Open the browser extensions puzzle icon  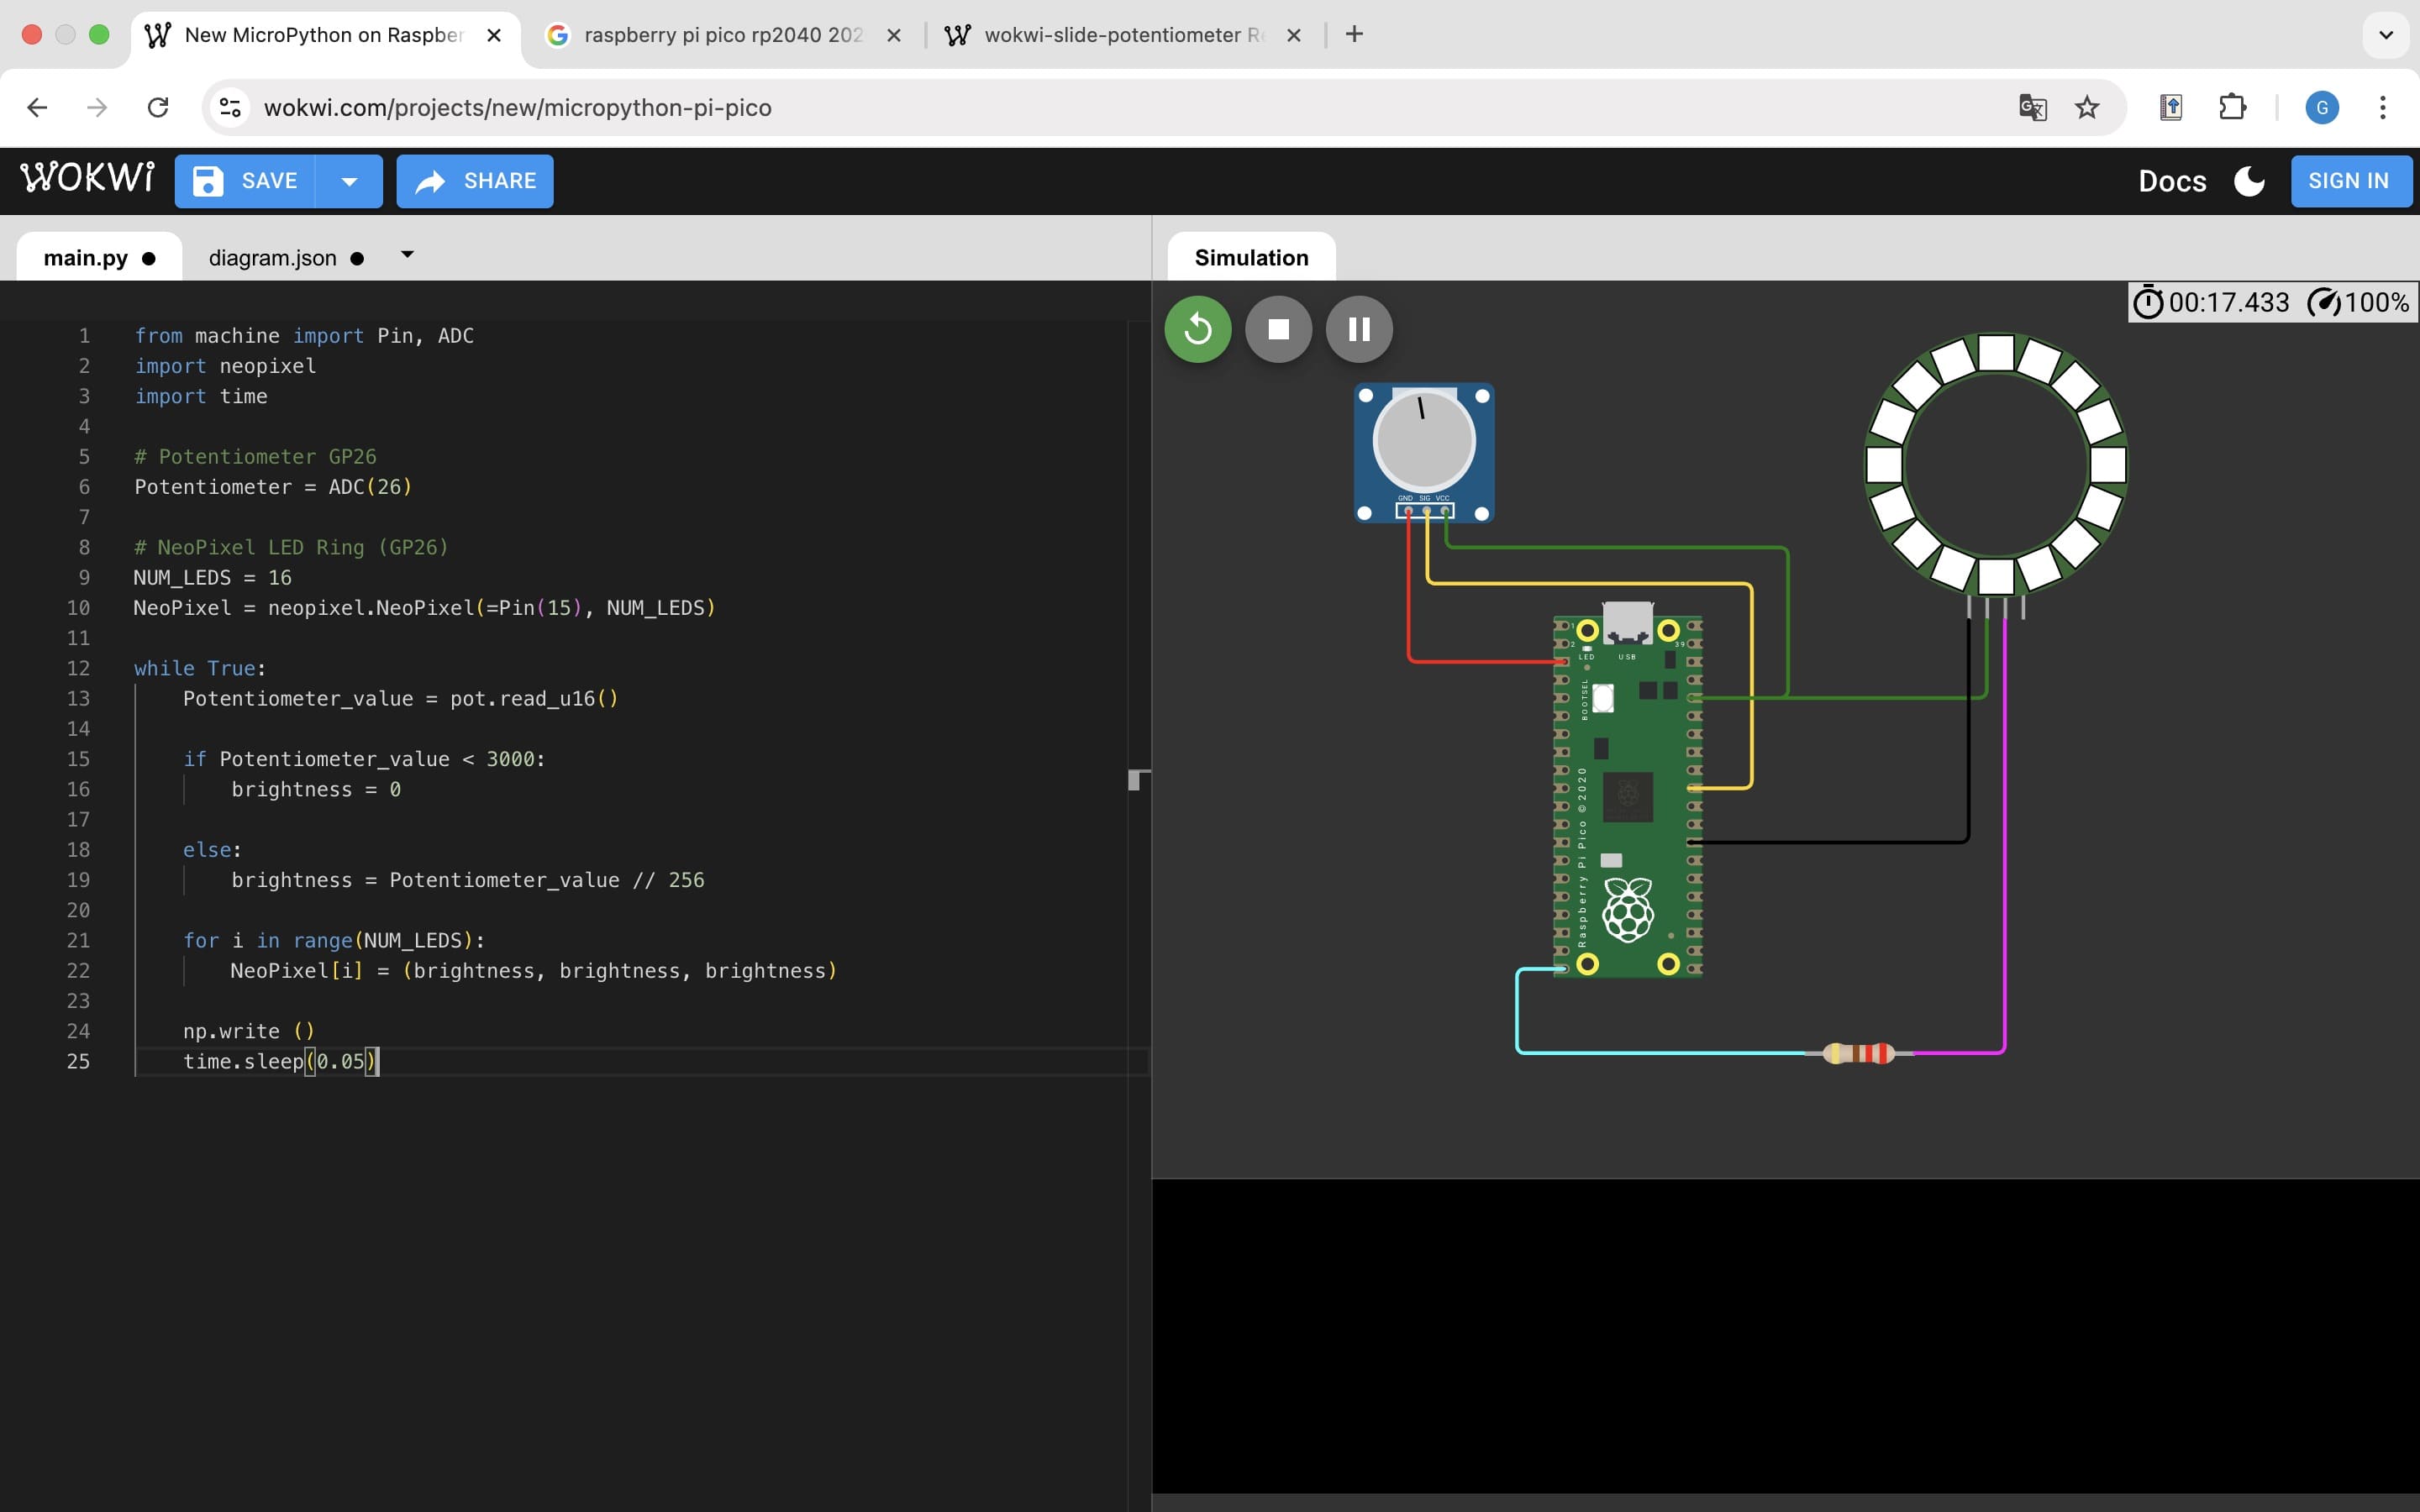(2232, 107)
